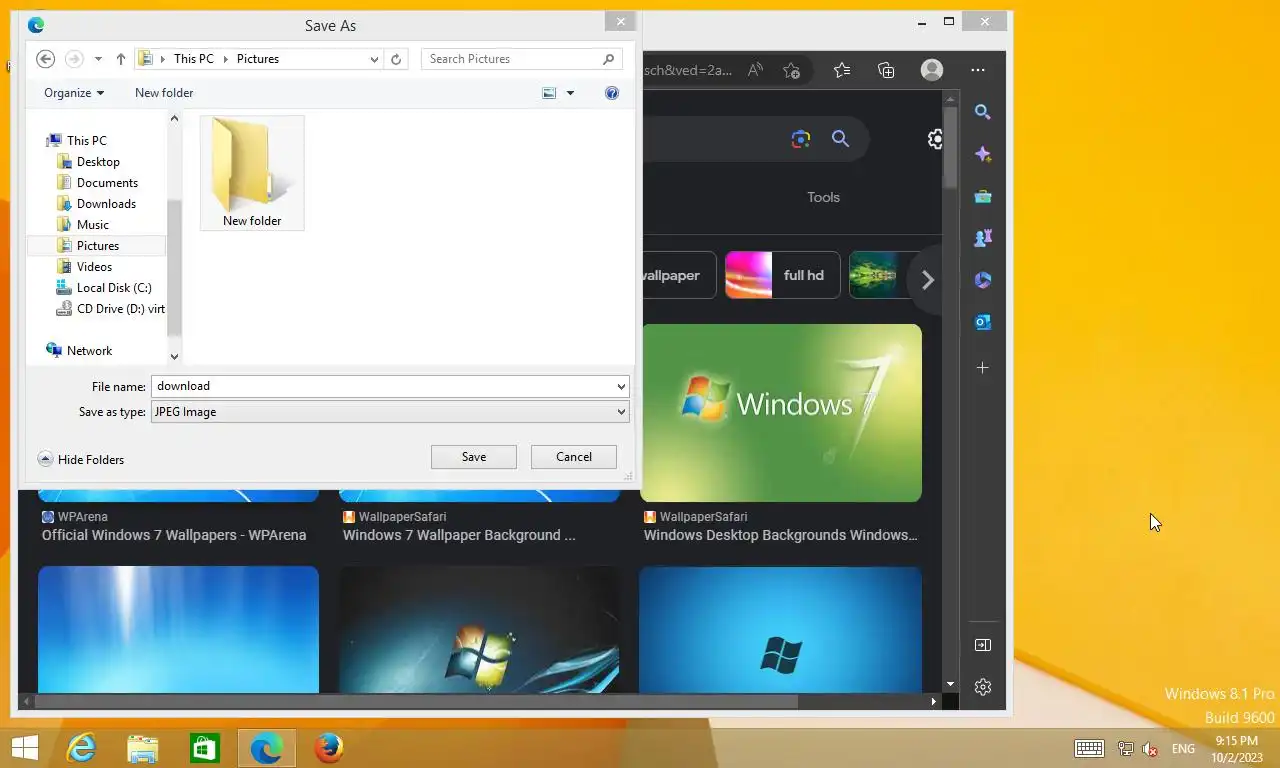Click the Save button
The width and height of the screenshot is (1280, 768).
[x=474, y=457]
